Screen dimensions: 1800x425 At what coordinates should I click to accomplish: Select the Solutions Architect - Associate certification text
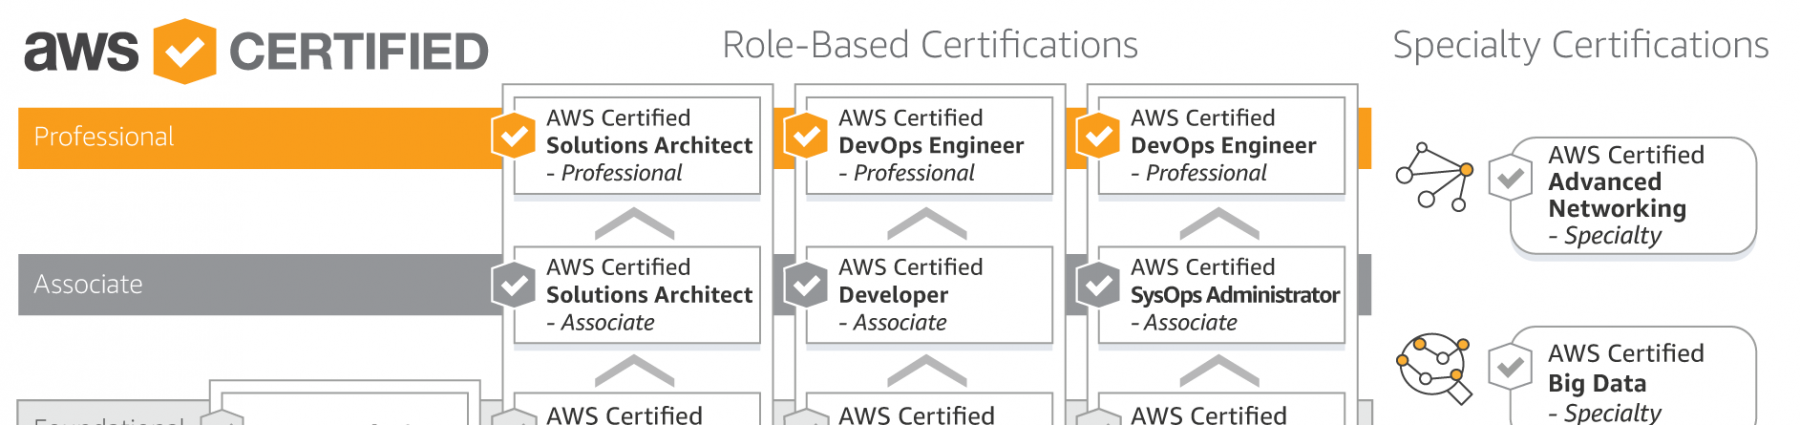pyautogui.click(x=649, y=295)
